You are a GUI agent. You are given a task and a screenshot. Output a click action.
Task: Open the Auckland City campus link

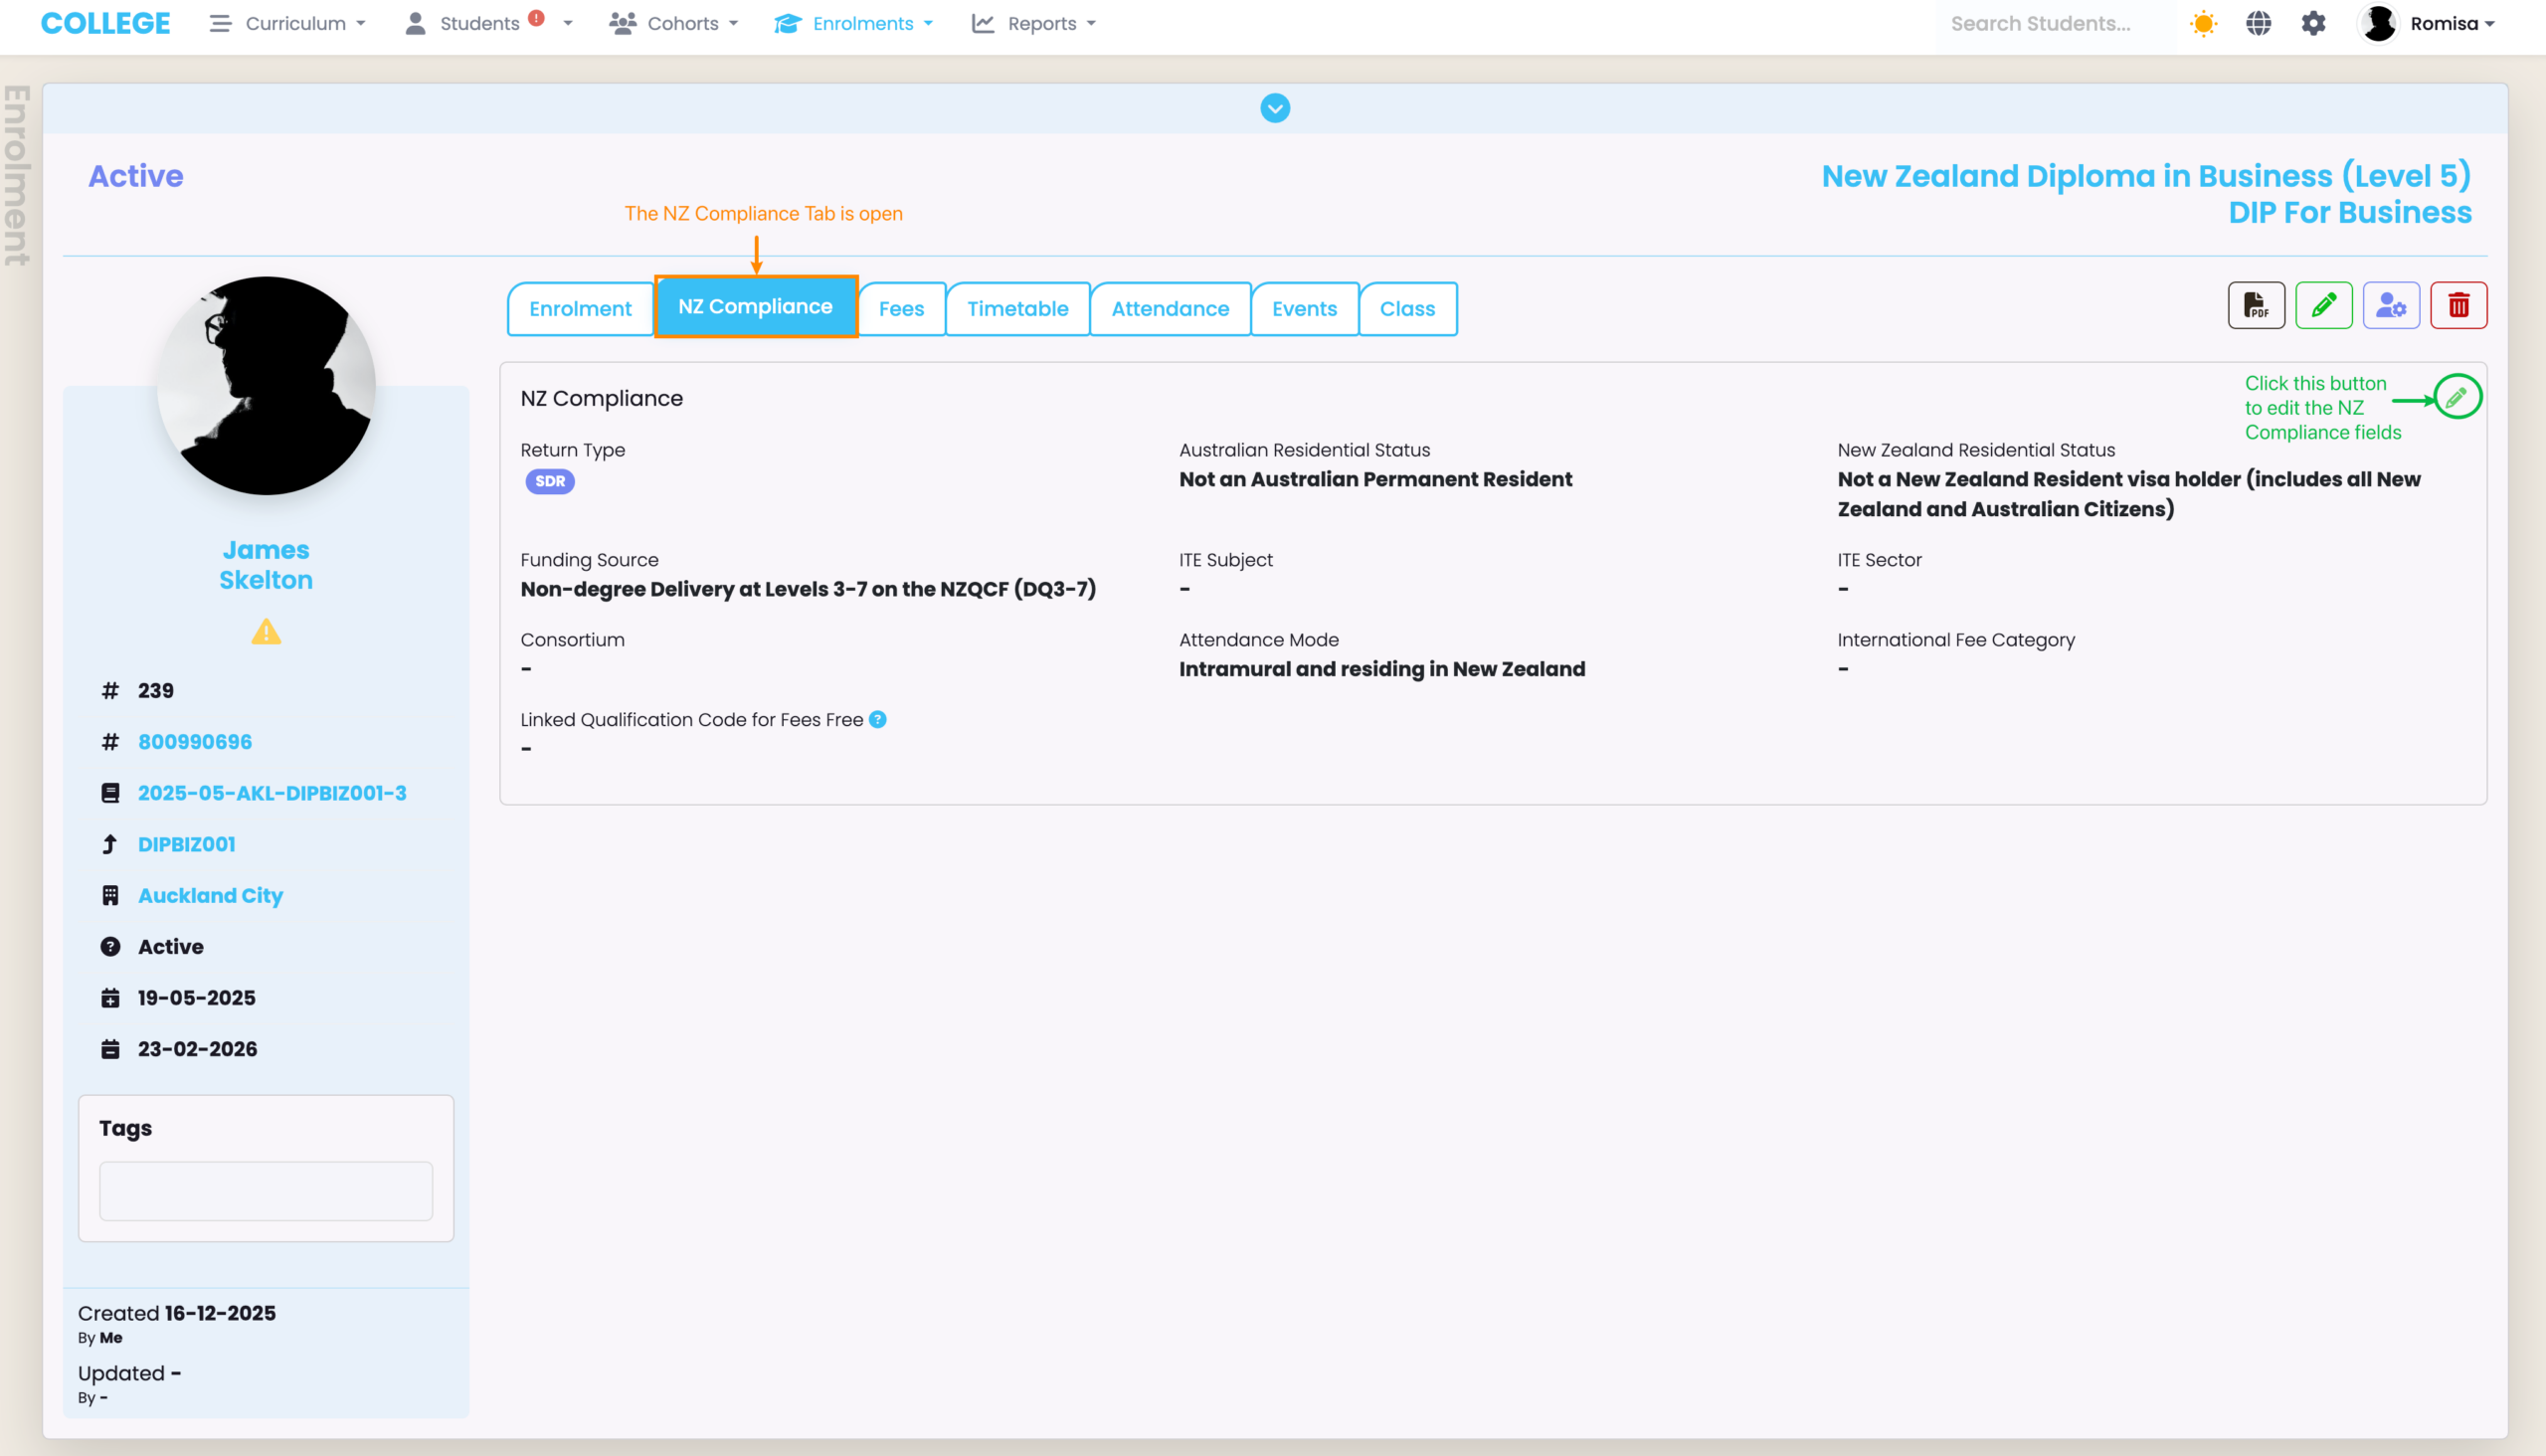click(x=210, y=895)
